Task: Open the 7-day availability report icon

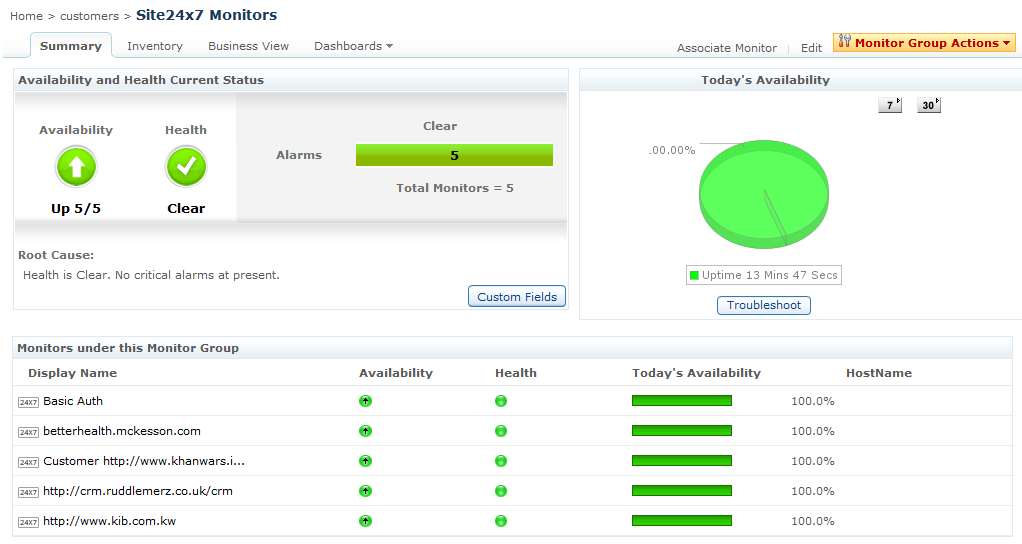Action: point(890,105)
